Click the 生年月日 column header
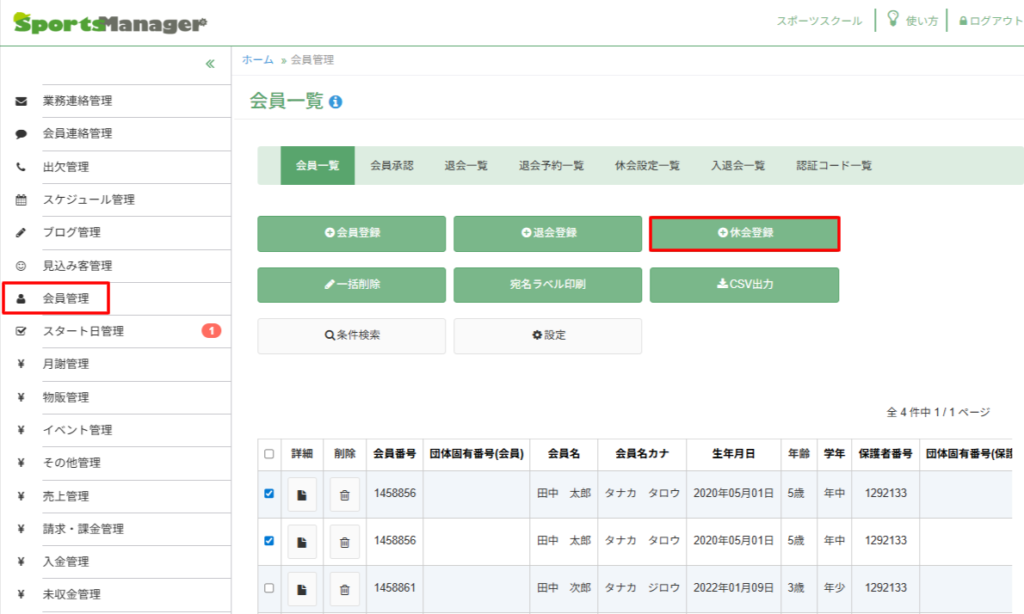The image size is (1024, 614). pyautogui.click(x=733, y=454)
